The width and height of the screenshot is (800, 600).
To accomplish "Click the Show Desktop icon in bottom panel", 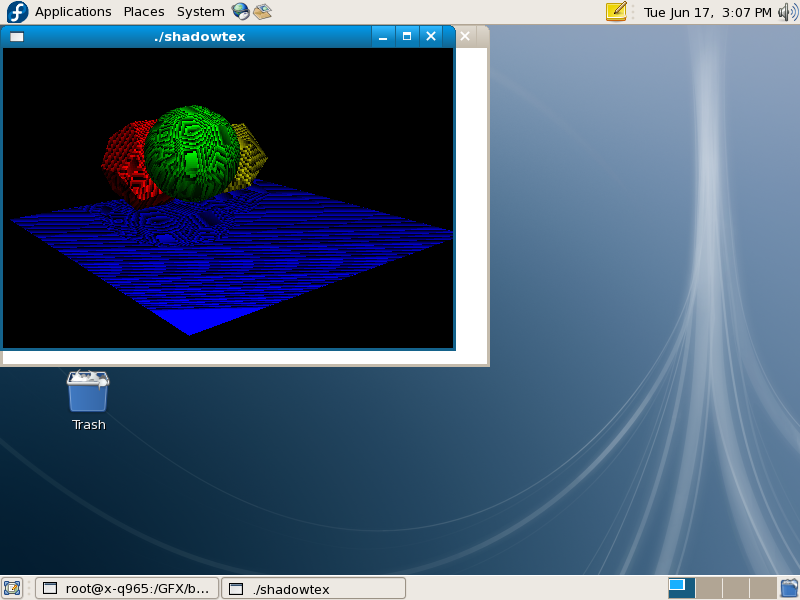I will point(12,588).
